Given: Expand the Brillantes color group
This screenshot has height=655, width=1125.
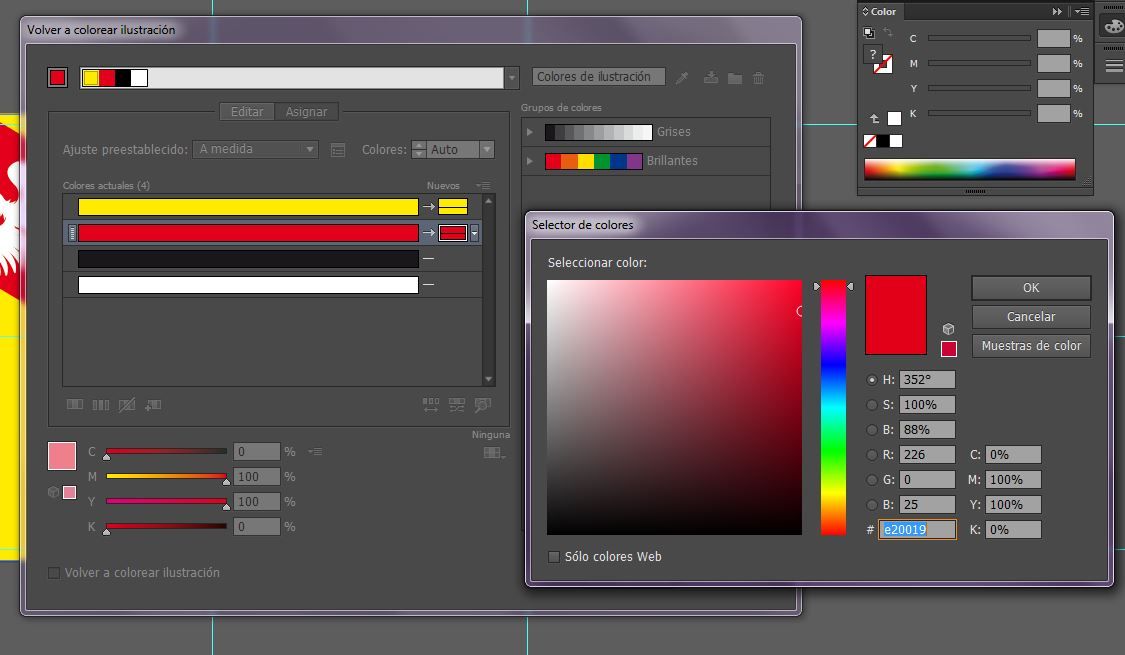Looking at the screenshot, I should pos(530,160).
